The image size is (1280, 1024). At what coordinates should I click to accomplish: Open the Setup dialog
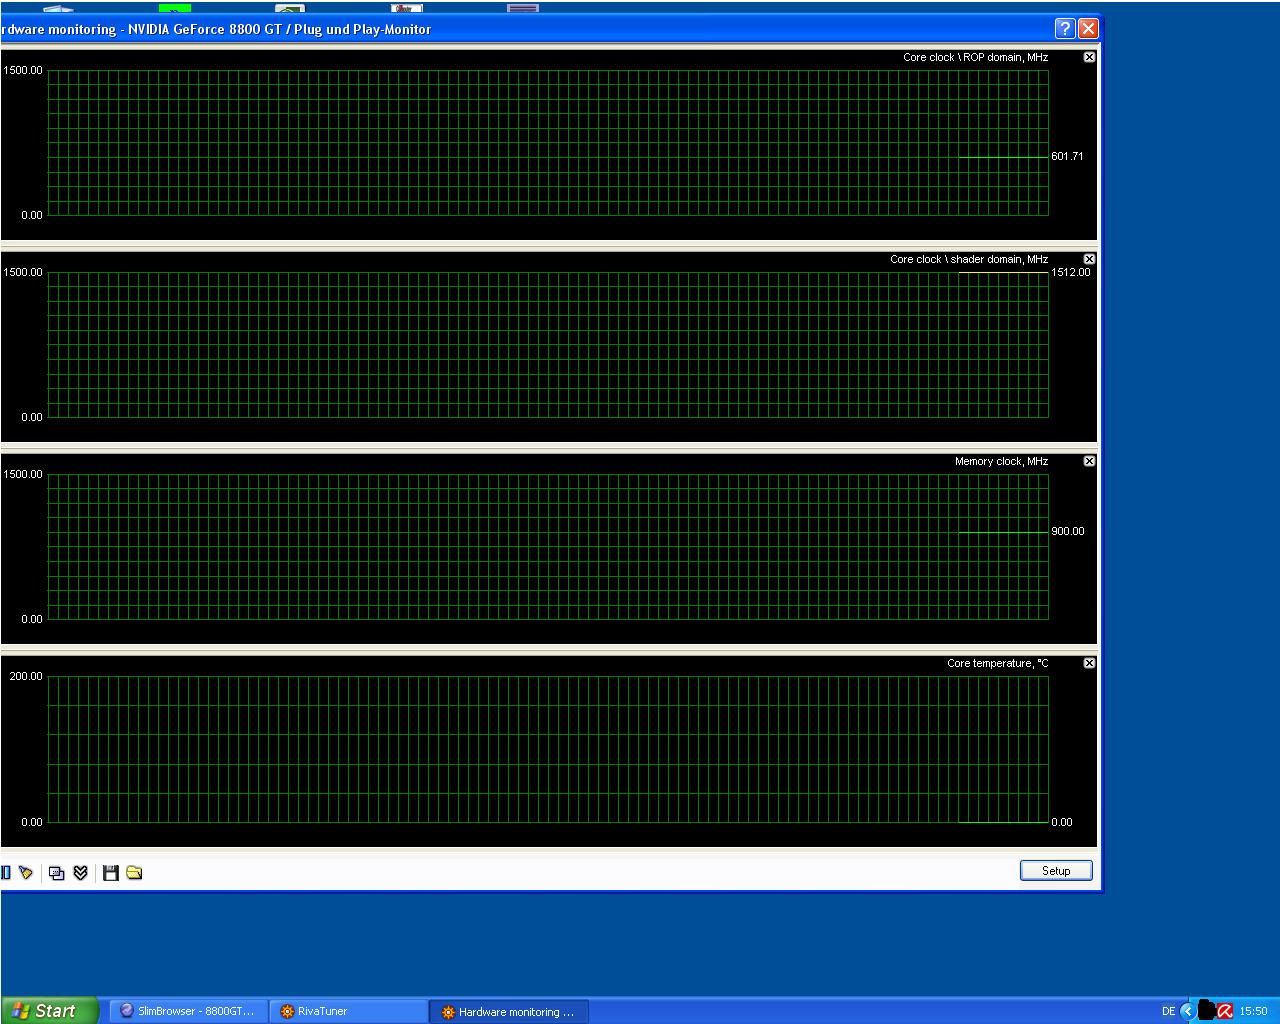(1056, 870)
